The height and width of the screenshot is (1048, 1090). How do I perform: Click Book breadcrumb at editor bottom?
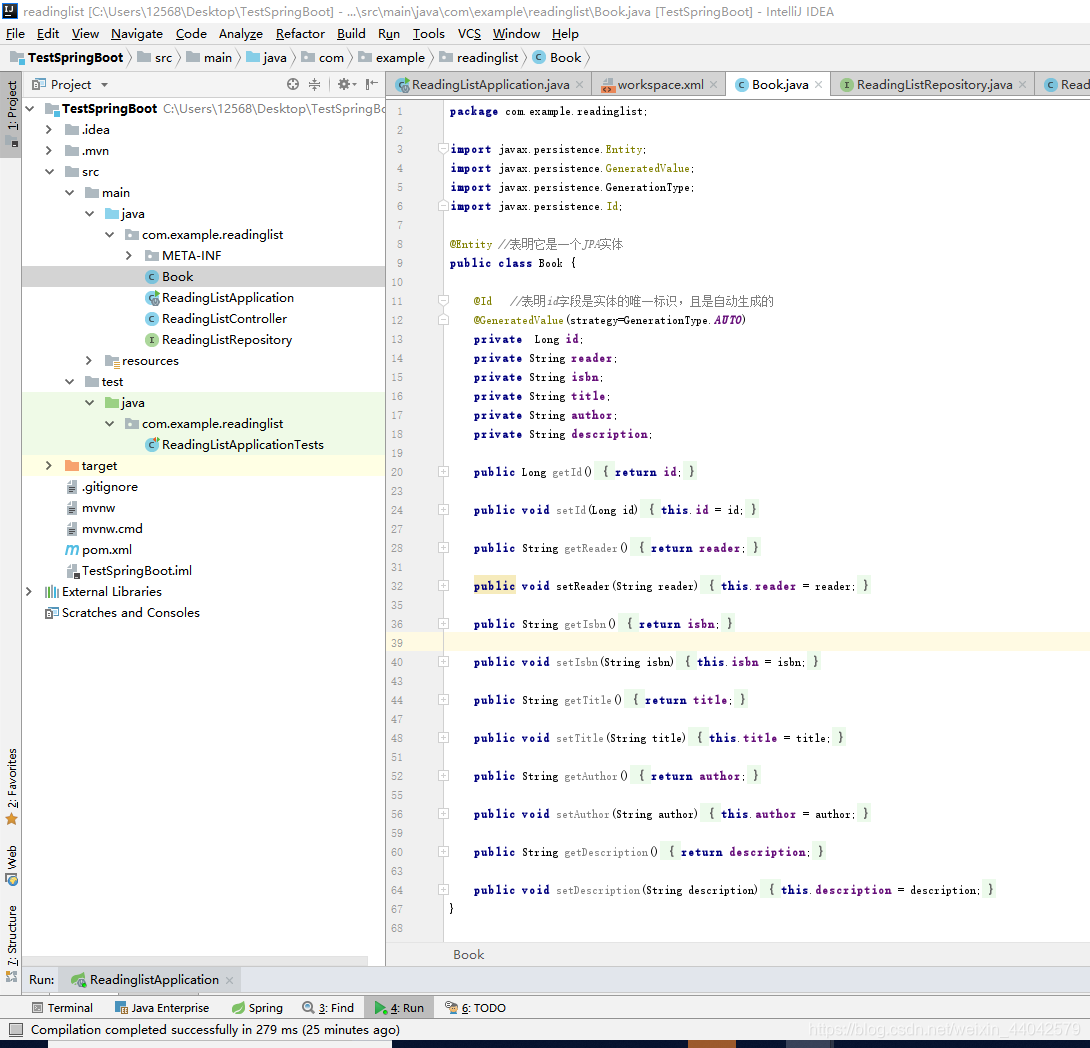(x=469, y=955)
